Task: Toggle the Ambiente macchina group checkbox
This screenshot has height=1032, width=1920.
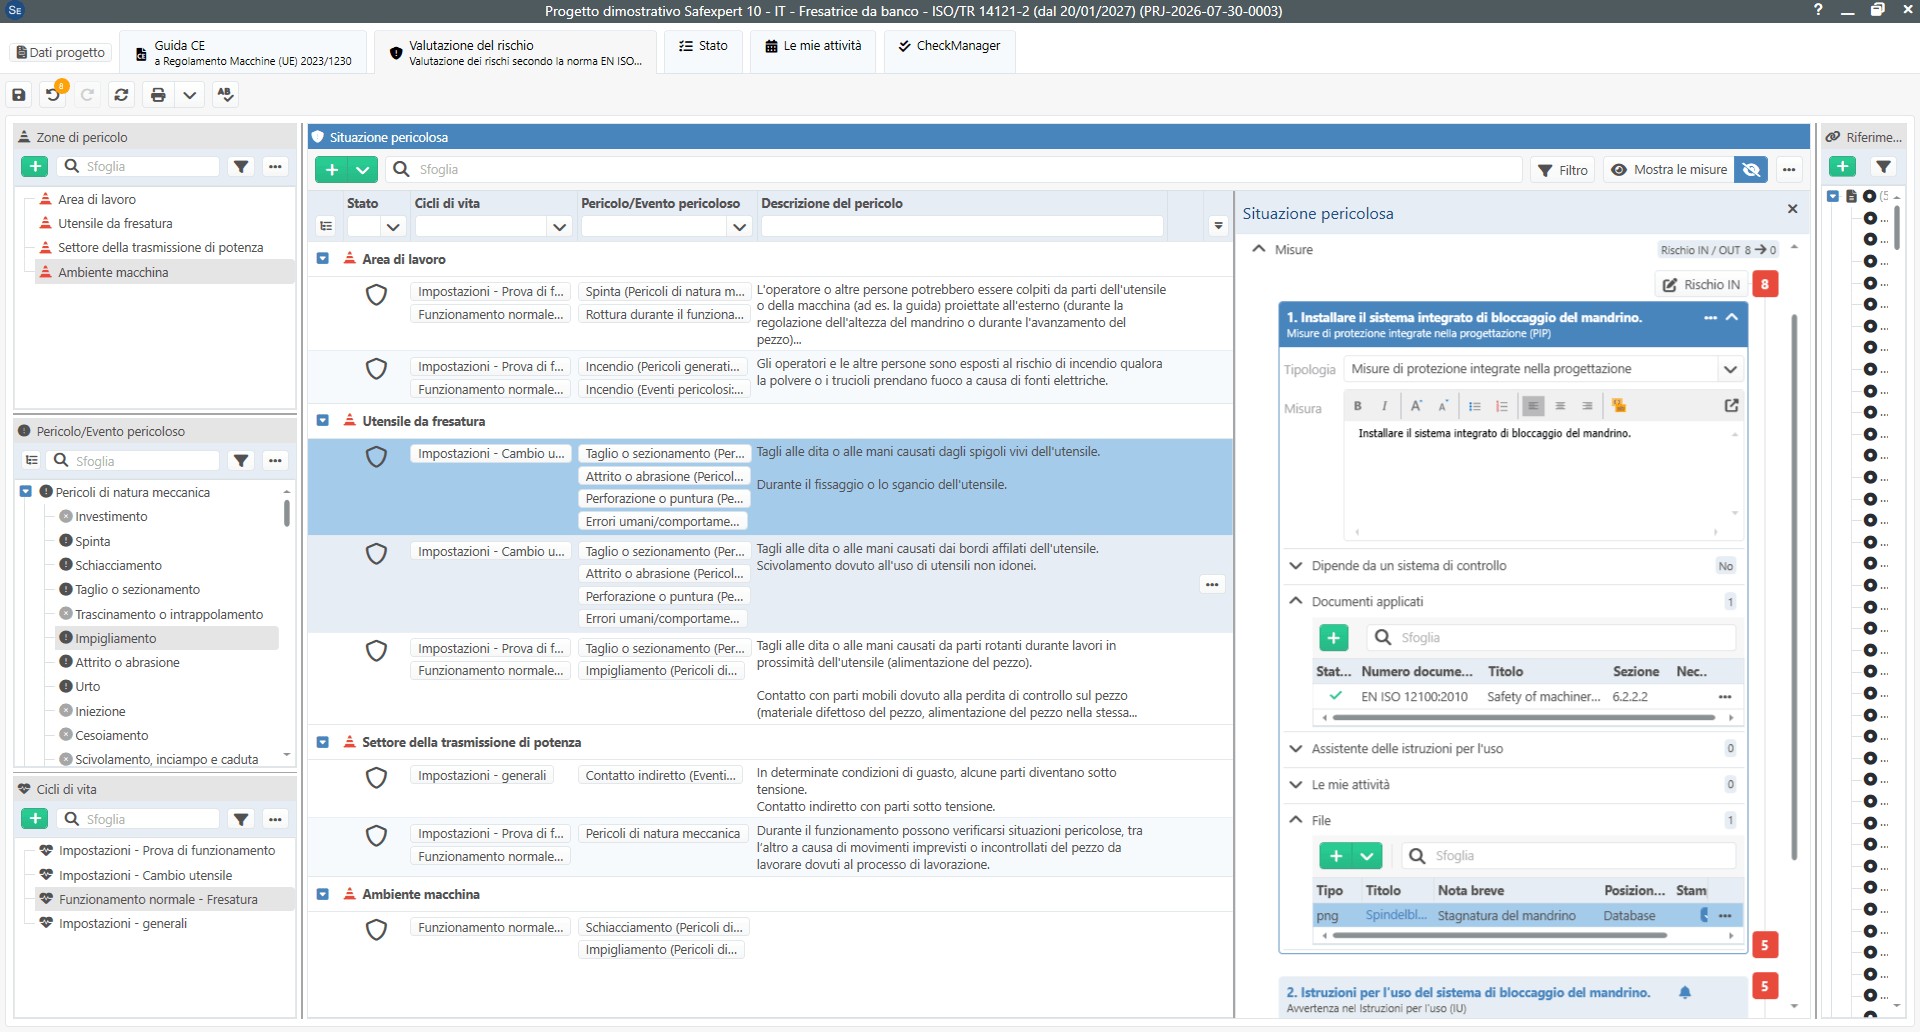Action: pyautogui.click(x=323, y=893)
